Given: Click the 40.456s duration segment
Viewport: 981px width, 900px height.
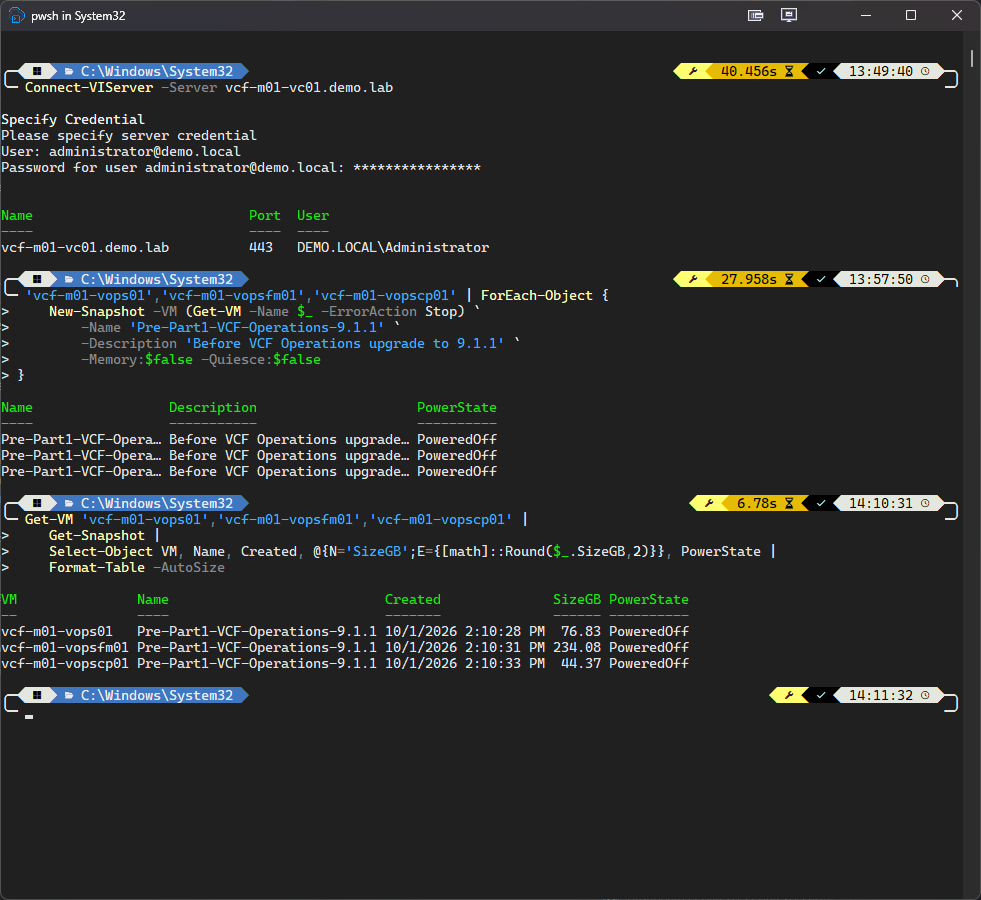Looking at the screenshot, I should tap(748, 71).
